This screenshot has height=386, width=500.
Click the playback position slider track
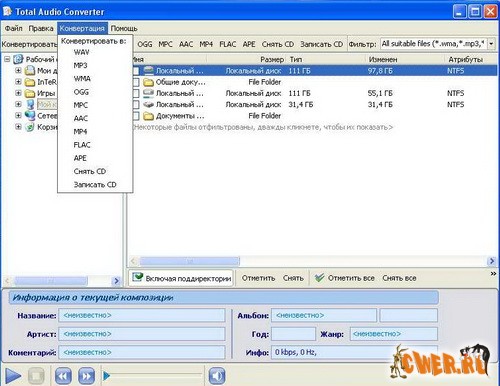153,376
